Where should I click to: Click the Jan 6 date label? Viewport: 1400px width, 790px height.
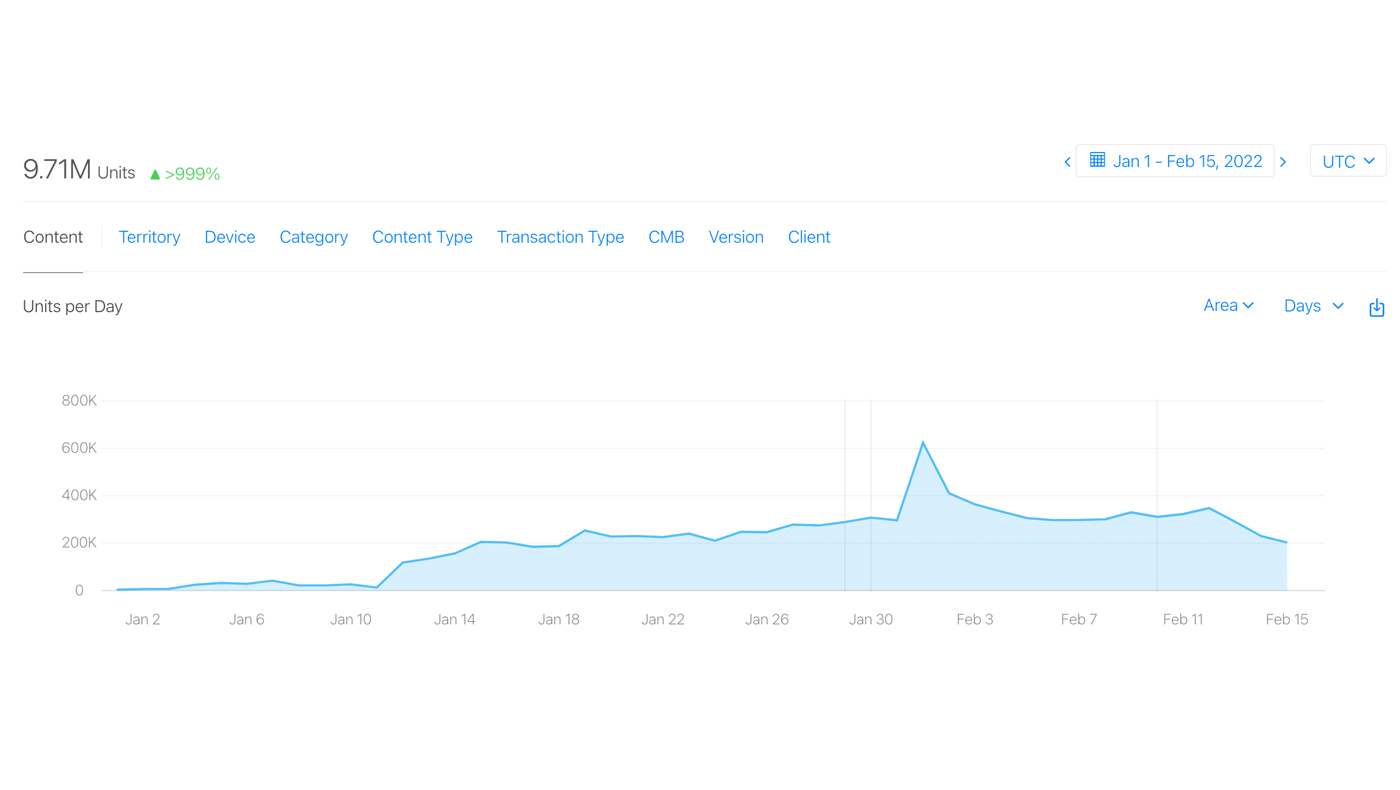click(247, 620)
